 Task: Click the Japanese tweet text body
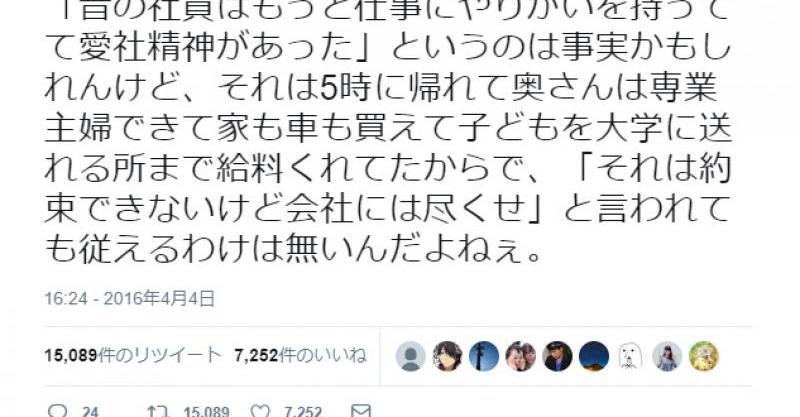[x=388, y=130]
